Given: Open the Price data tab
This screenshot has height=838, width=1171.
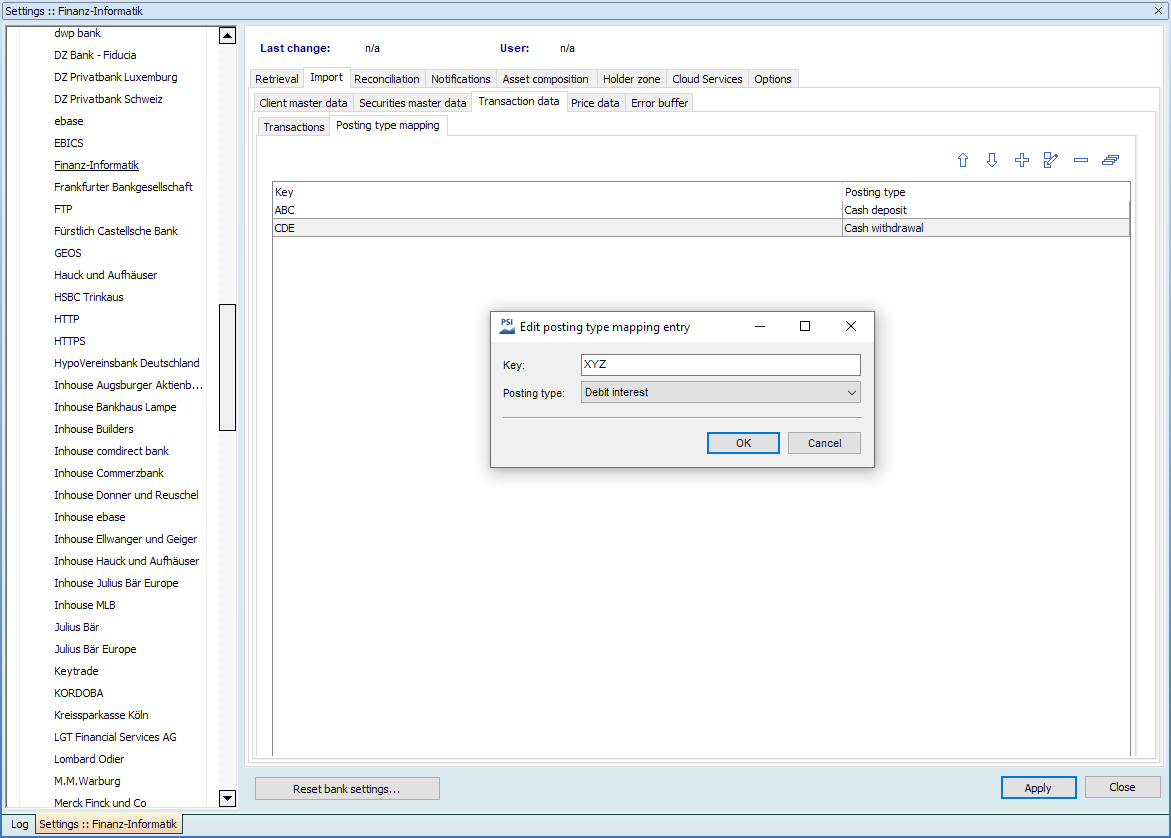Looking at the screenshot, I should tap(595, 103).
